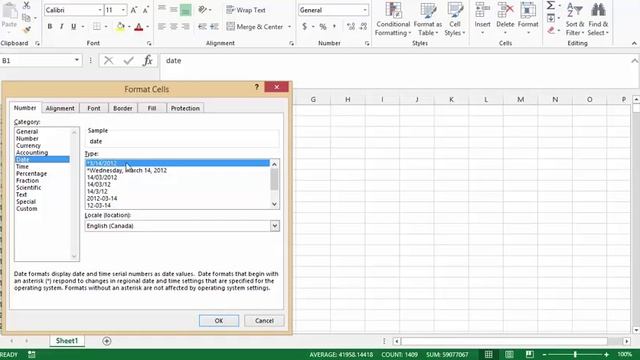Apply Comma Style icon
Image resolution: width=640 pixels, height=360 pixels.
coord(334,27)
